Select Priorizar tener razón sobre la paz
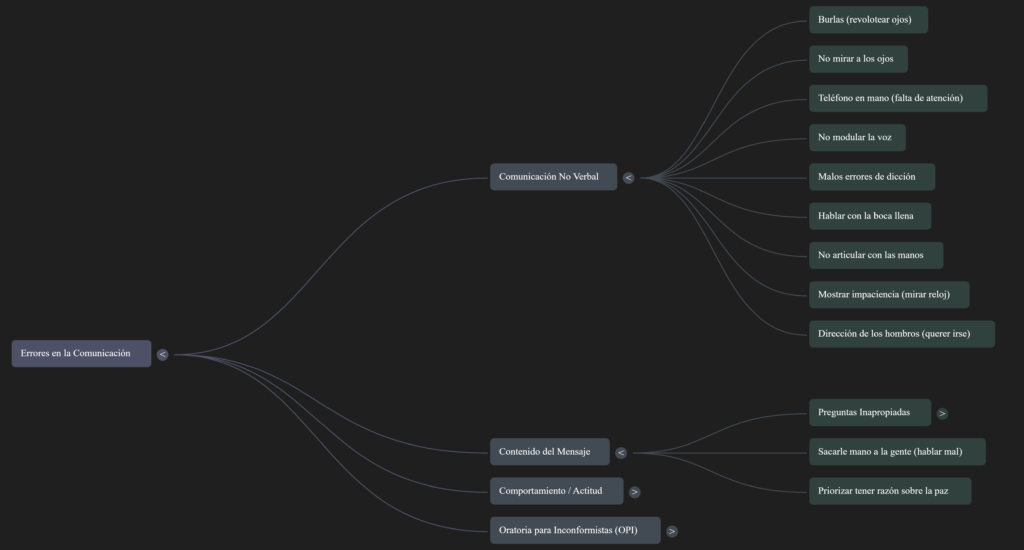Screen dimensions: 1024x550 (889, 491)
